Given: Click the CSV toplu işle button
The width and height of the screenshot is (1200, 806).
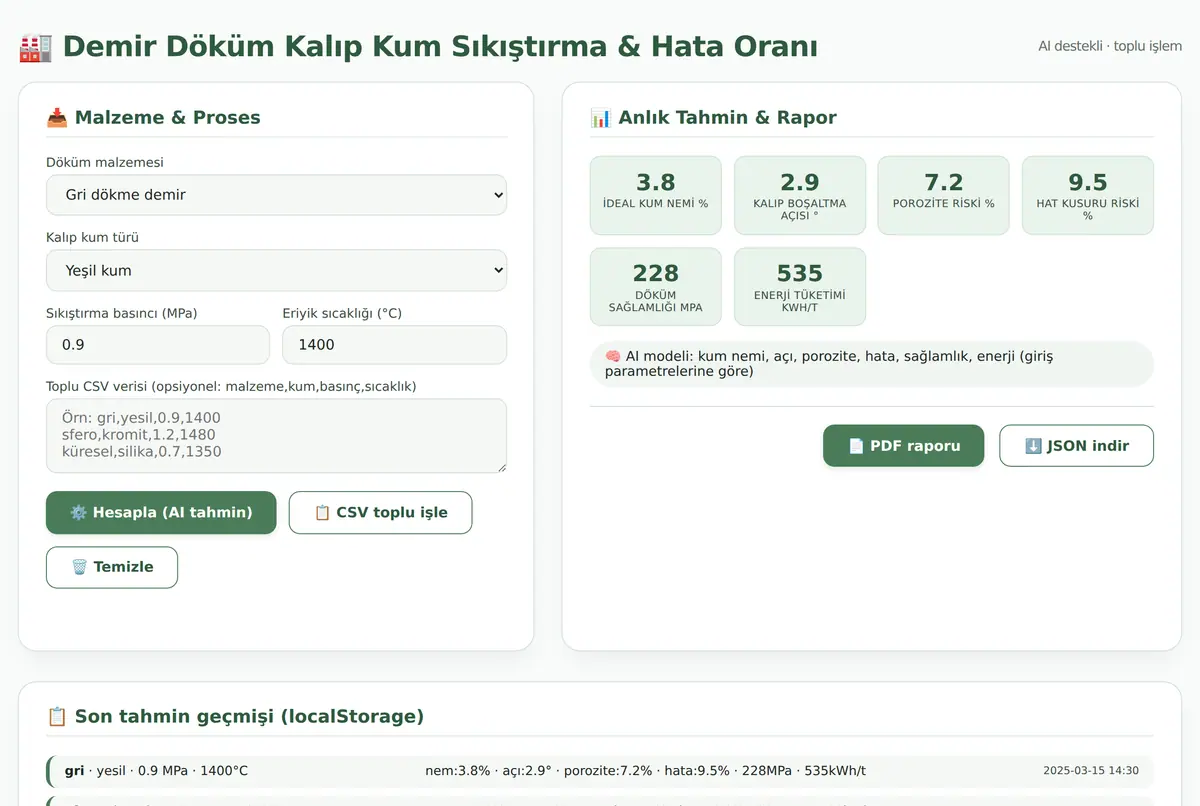Looking at the screenshot, I should 381,513.
